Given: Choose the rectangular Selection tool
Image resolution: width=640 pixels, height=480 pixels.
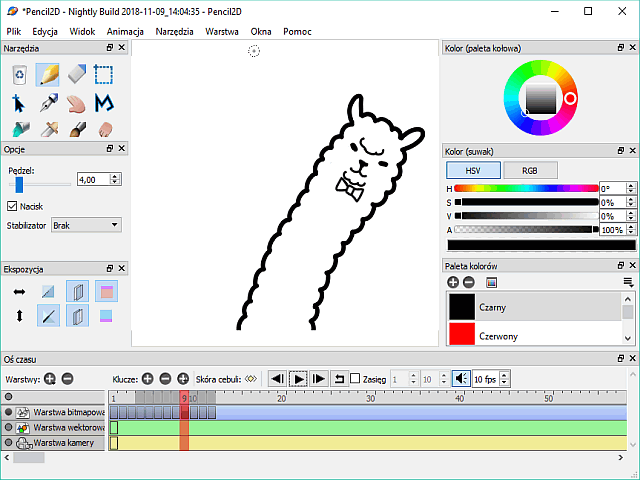Looking at the screenshot, I should [x=104, y=75].
